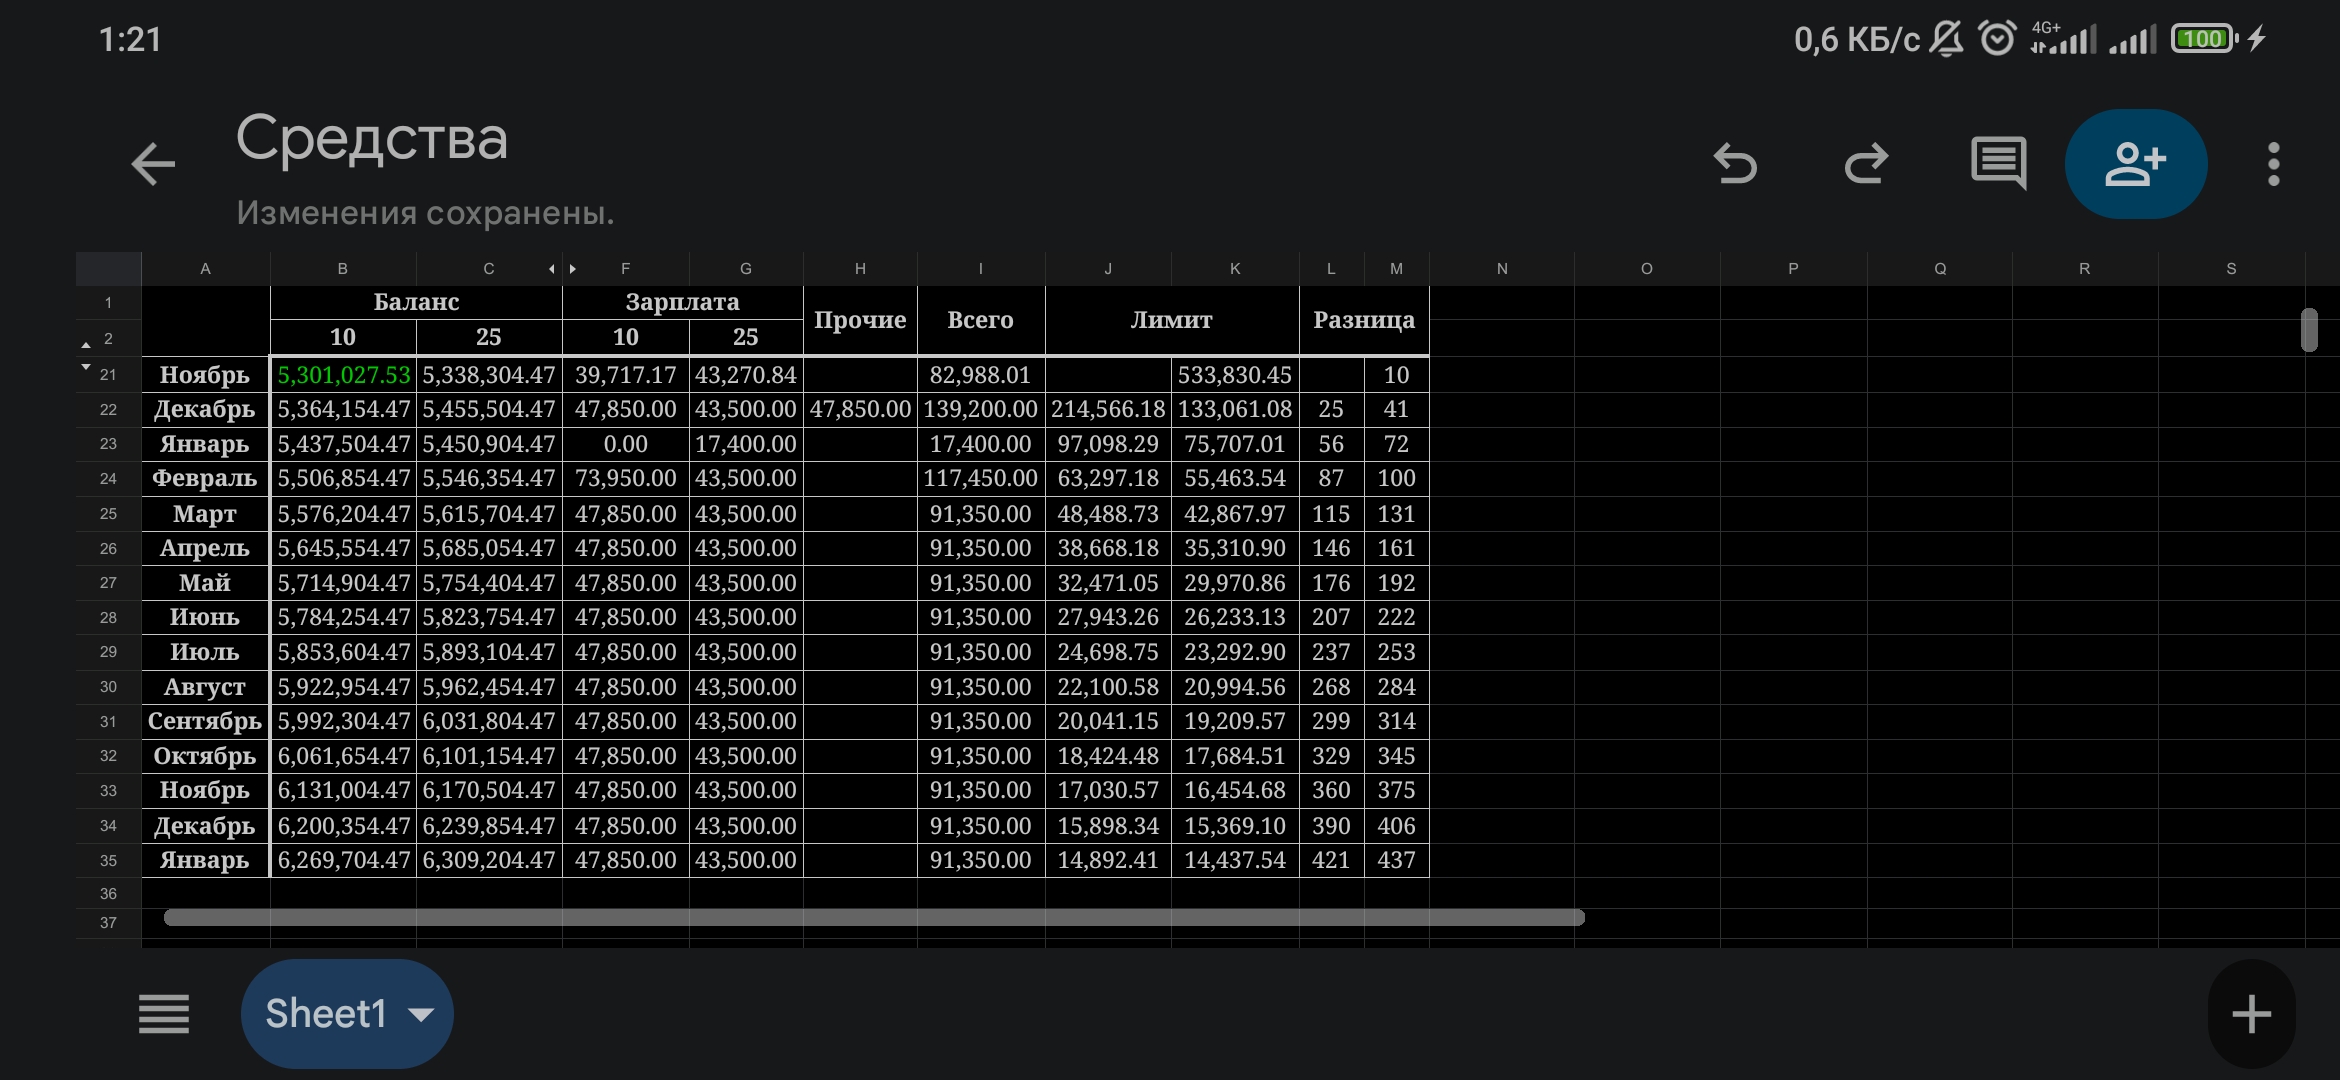Undo the last edit

pos(1735,164)
